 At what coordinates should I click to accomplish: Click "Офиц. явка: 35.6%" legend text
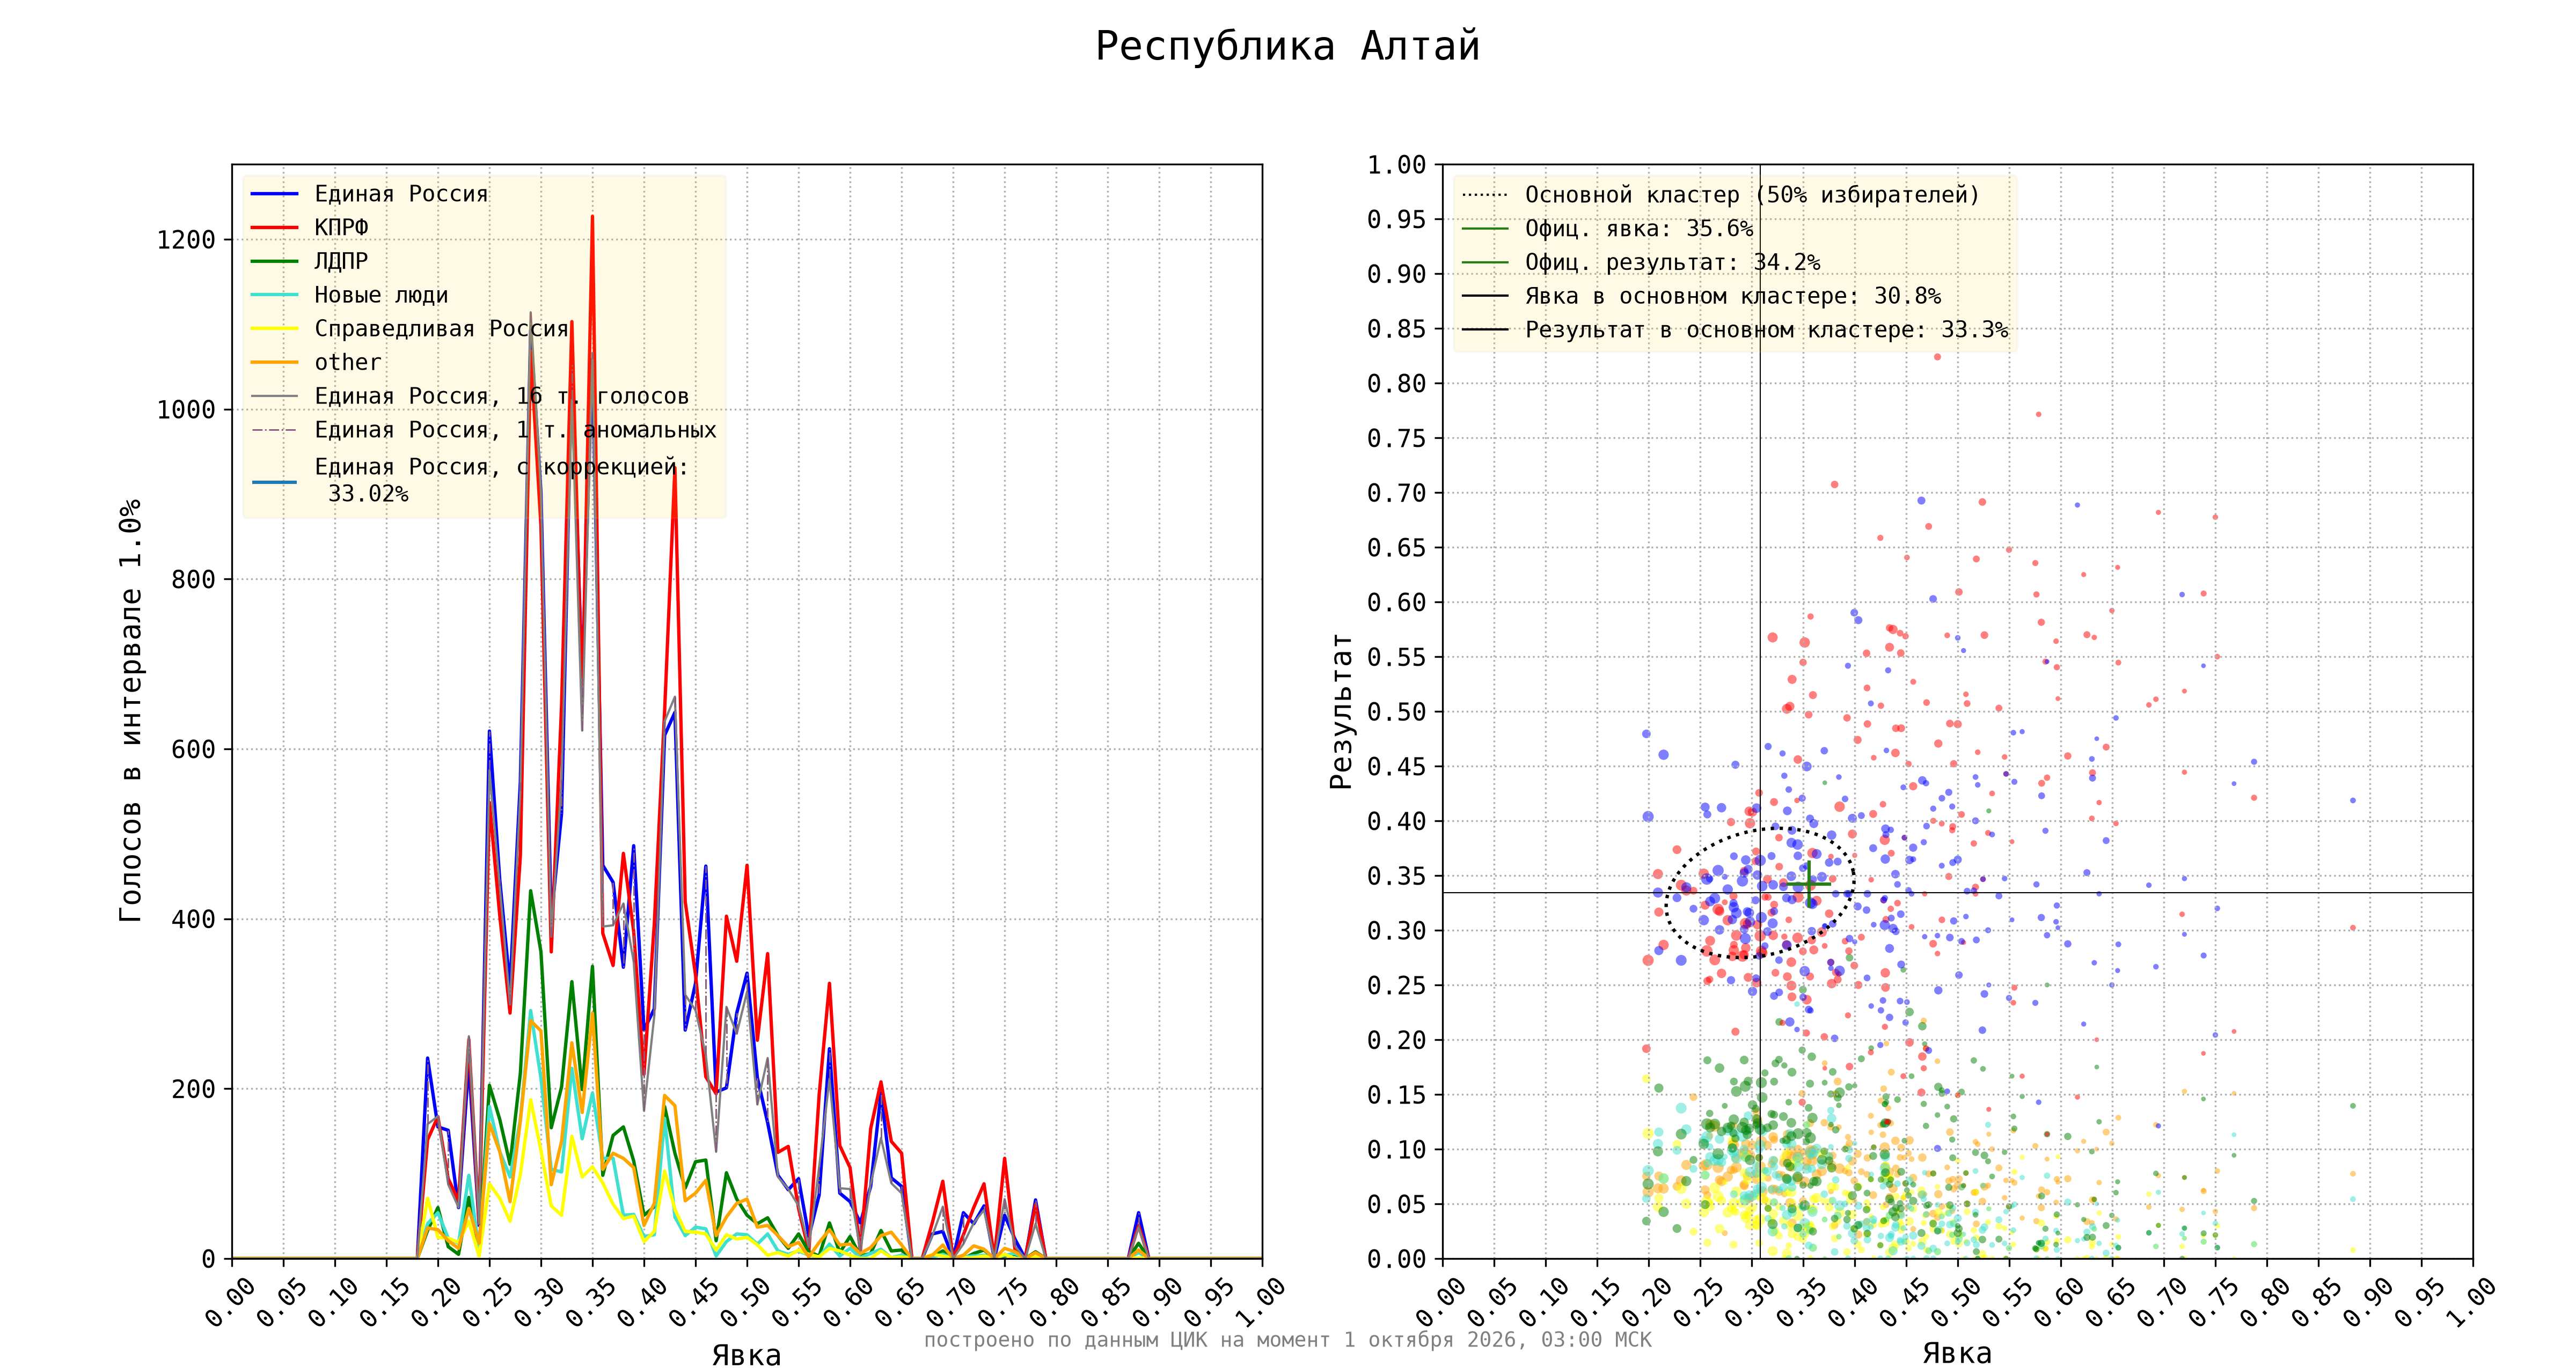1639,229
